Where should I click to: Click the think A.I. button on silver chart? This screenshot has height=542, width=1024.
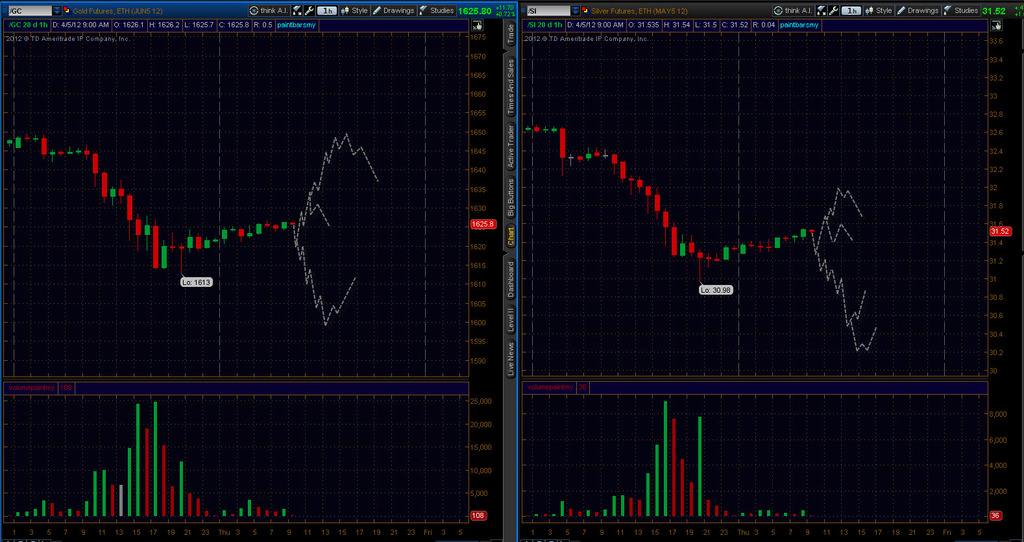(x=791, y=10)
